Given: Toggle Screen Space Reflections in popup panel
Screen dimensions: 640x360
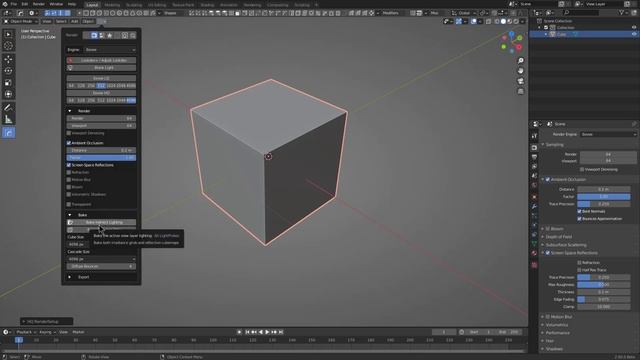Looking at the screenshot, I should (69, 165).
